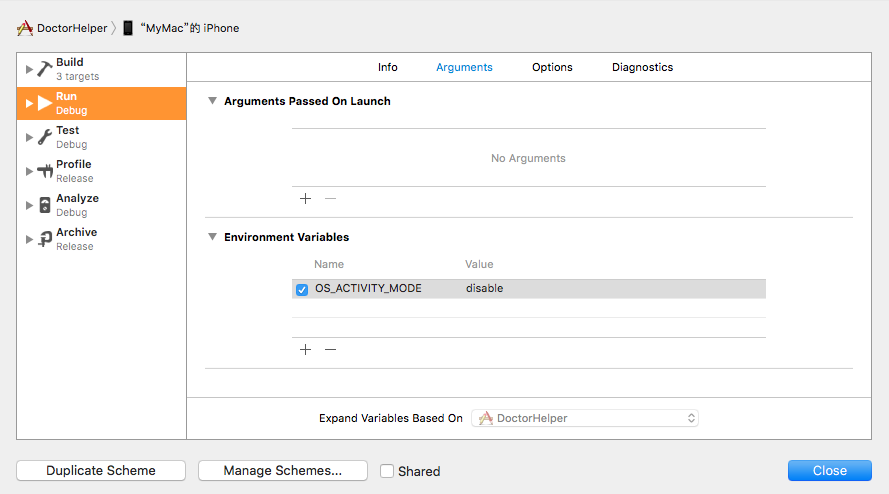Click the Run play icon
Screen dimensions: 889x494
point(44,103)
